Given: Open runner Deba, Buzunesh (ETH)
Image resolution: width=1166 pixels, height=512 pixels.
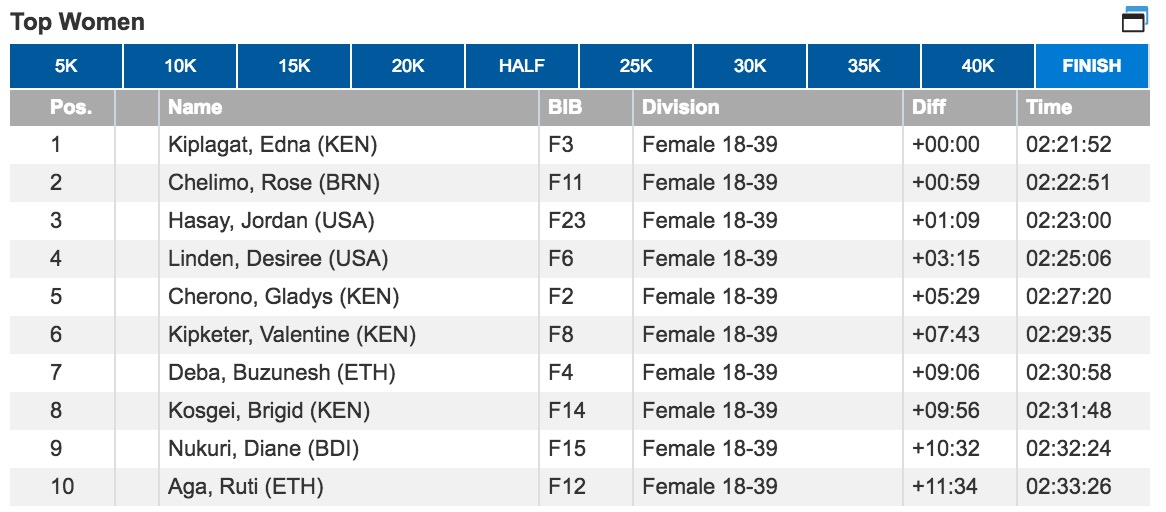Looking at the screenshot, I should (x=282, y=373).
